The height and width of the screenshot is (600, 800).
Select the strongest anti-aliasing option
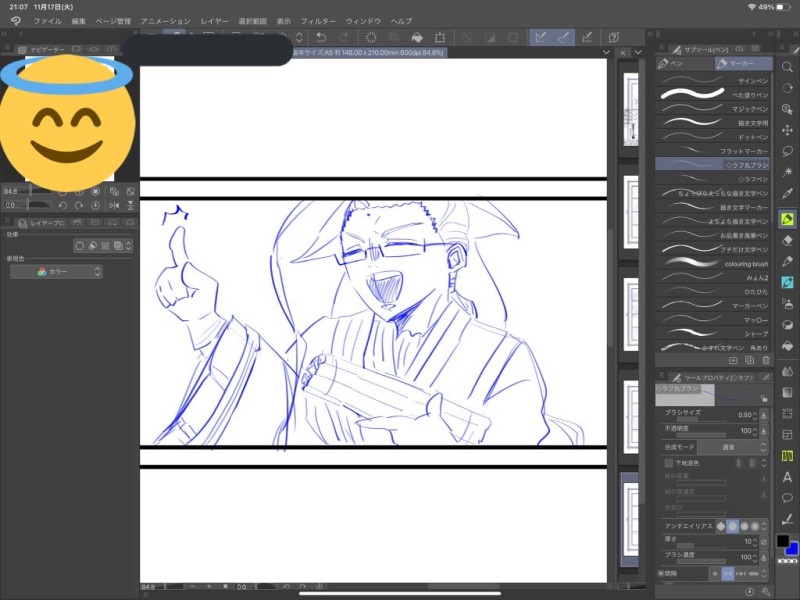click(755, 526)
